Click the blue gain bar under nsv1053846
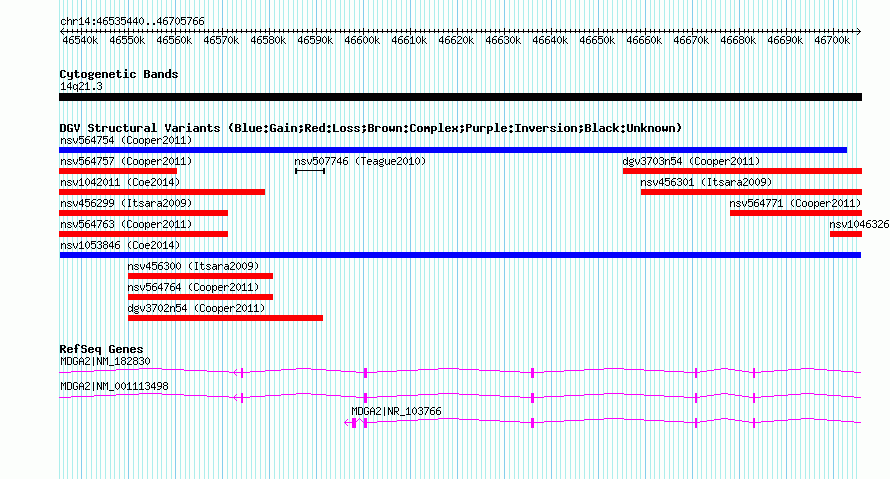 point(460,255)
